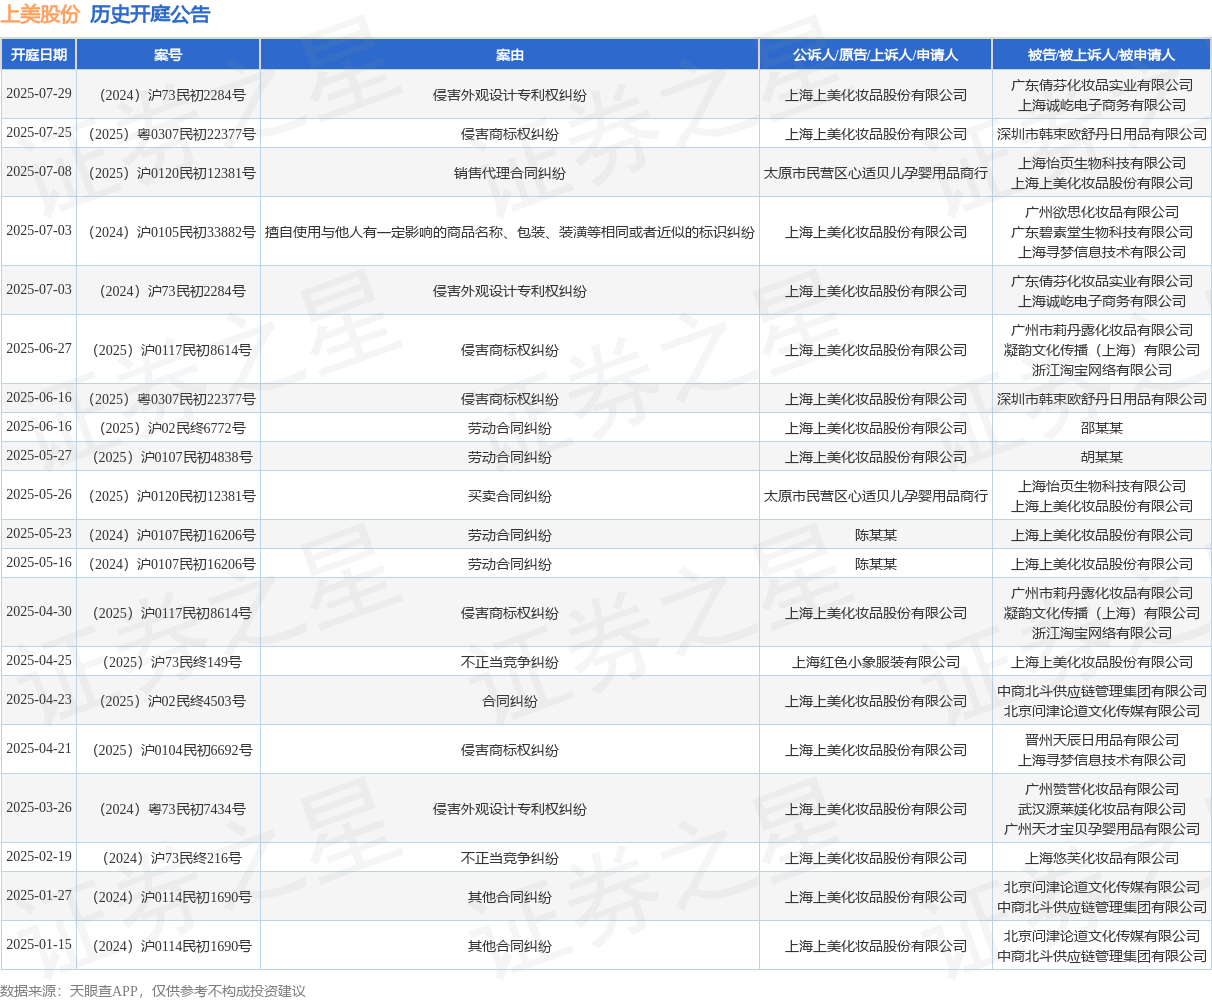Click defendant 广东碧素堂生物科技有限公司
The height and width of the screenshot is (1000, 1212).
pyautogui.click(x=1102, y=232)
